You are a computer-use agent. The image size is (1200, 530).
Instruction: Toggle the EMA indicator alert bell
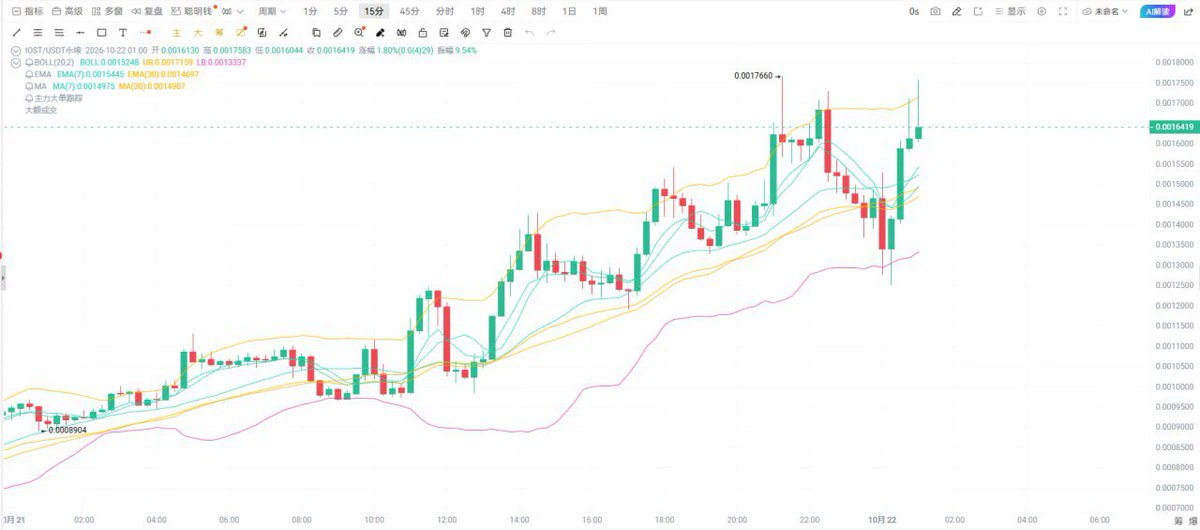pos(29,74)
